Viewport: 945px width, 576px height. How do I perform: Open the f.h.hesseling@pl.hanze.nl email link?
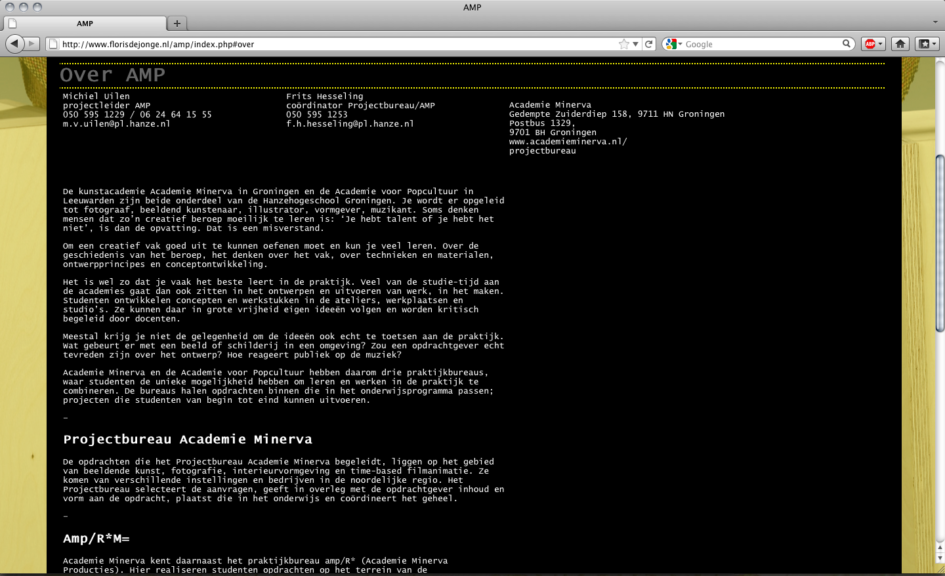tap(350, 124)
